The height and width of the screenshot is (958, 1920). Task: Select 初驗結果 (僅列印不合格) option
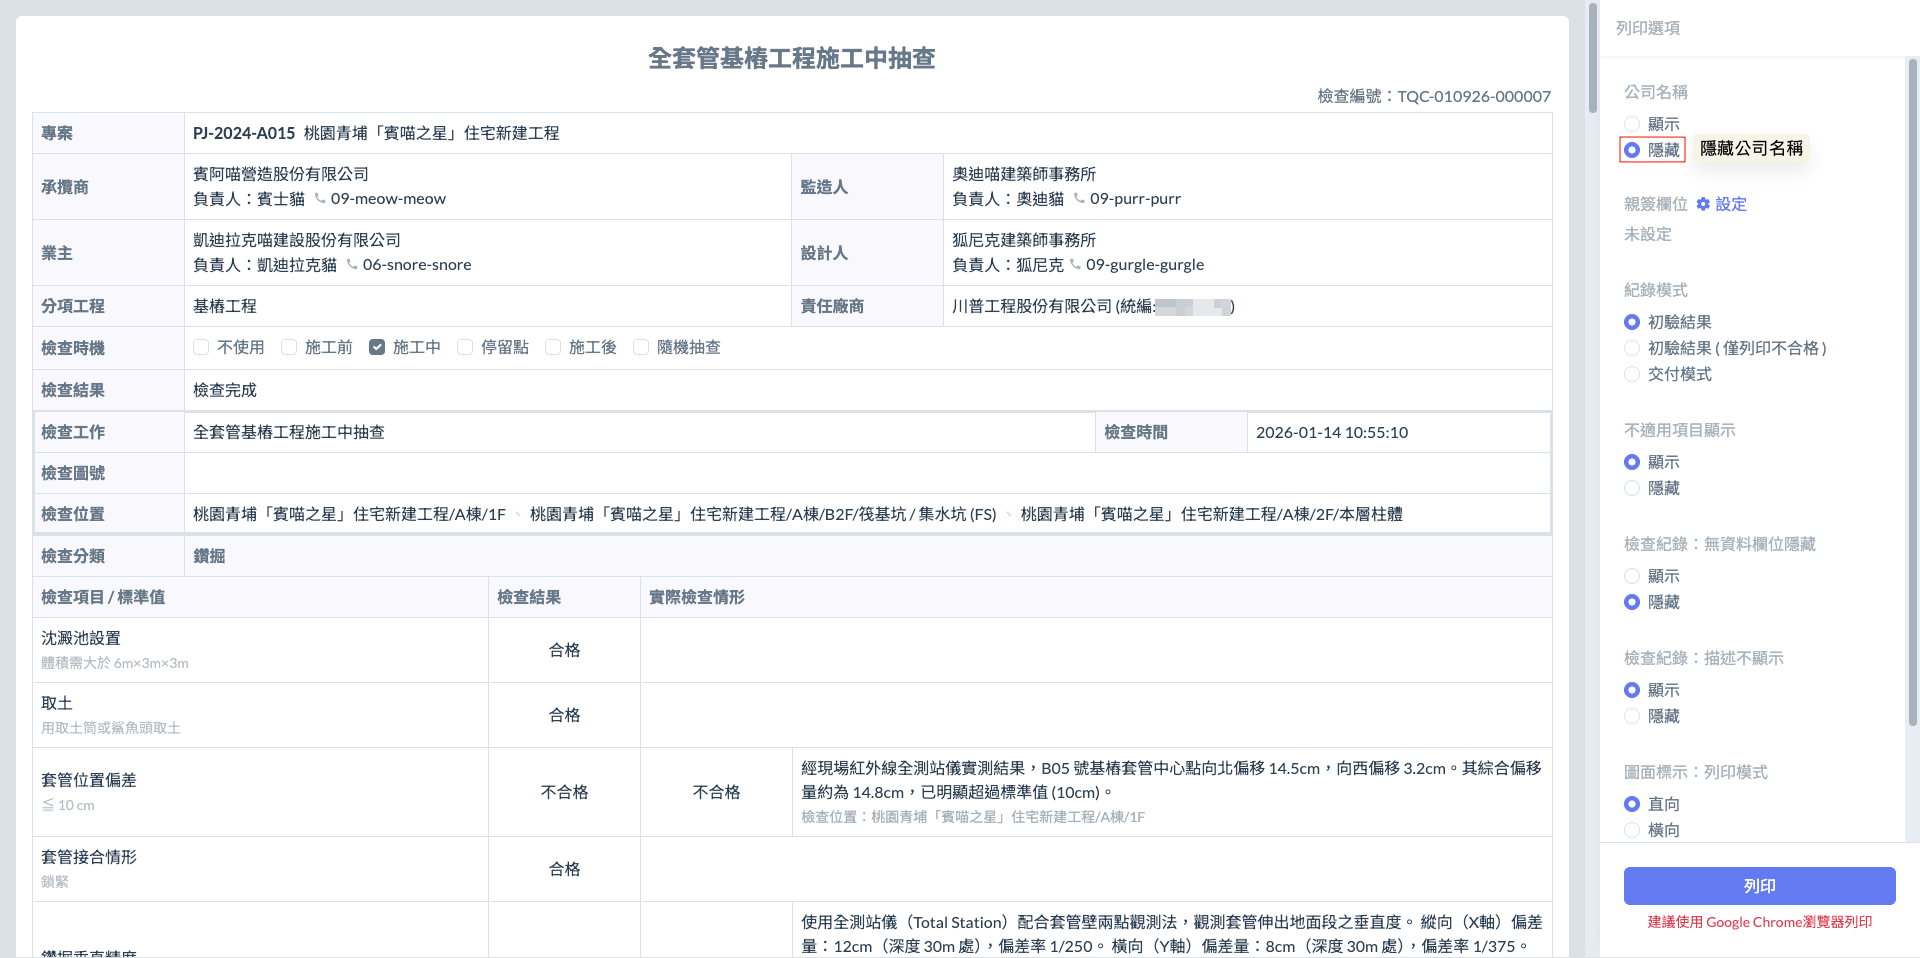[1632, 348]
